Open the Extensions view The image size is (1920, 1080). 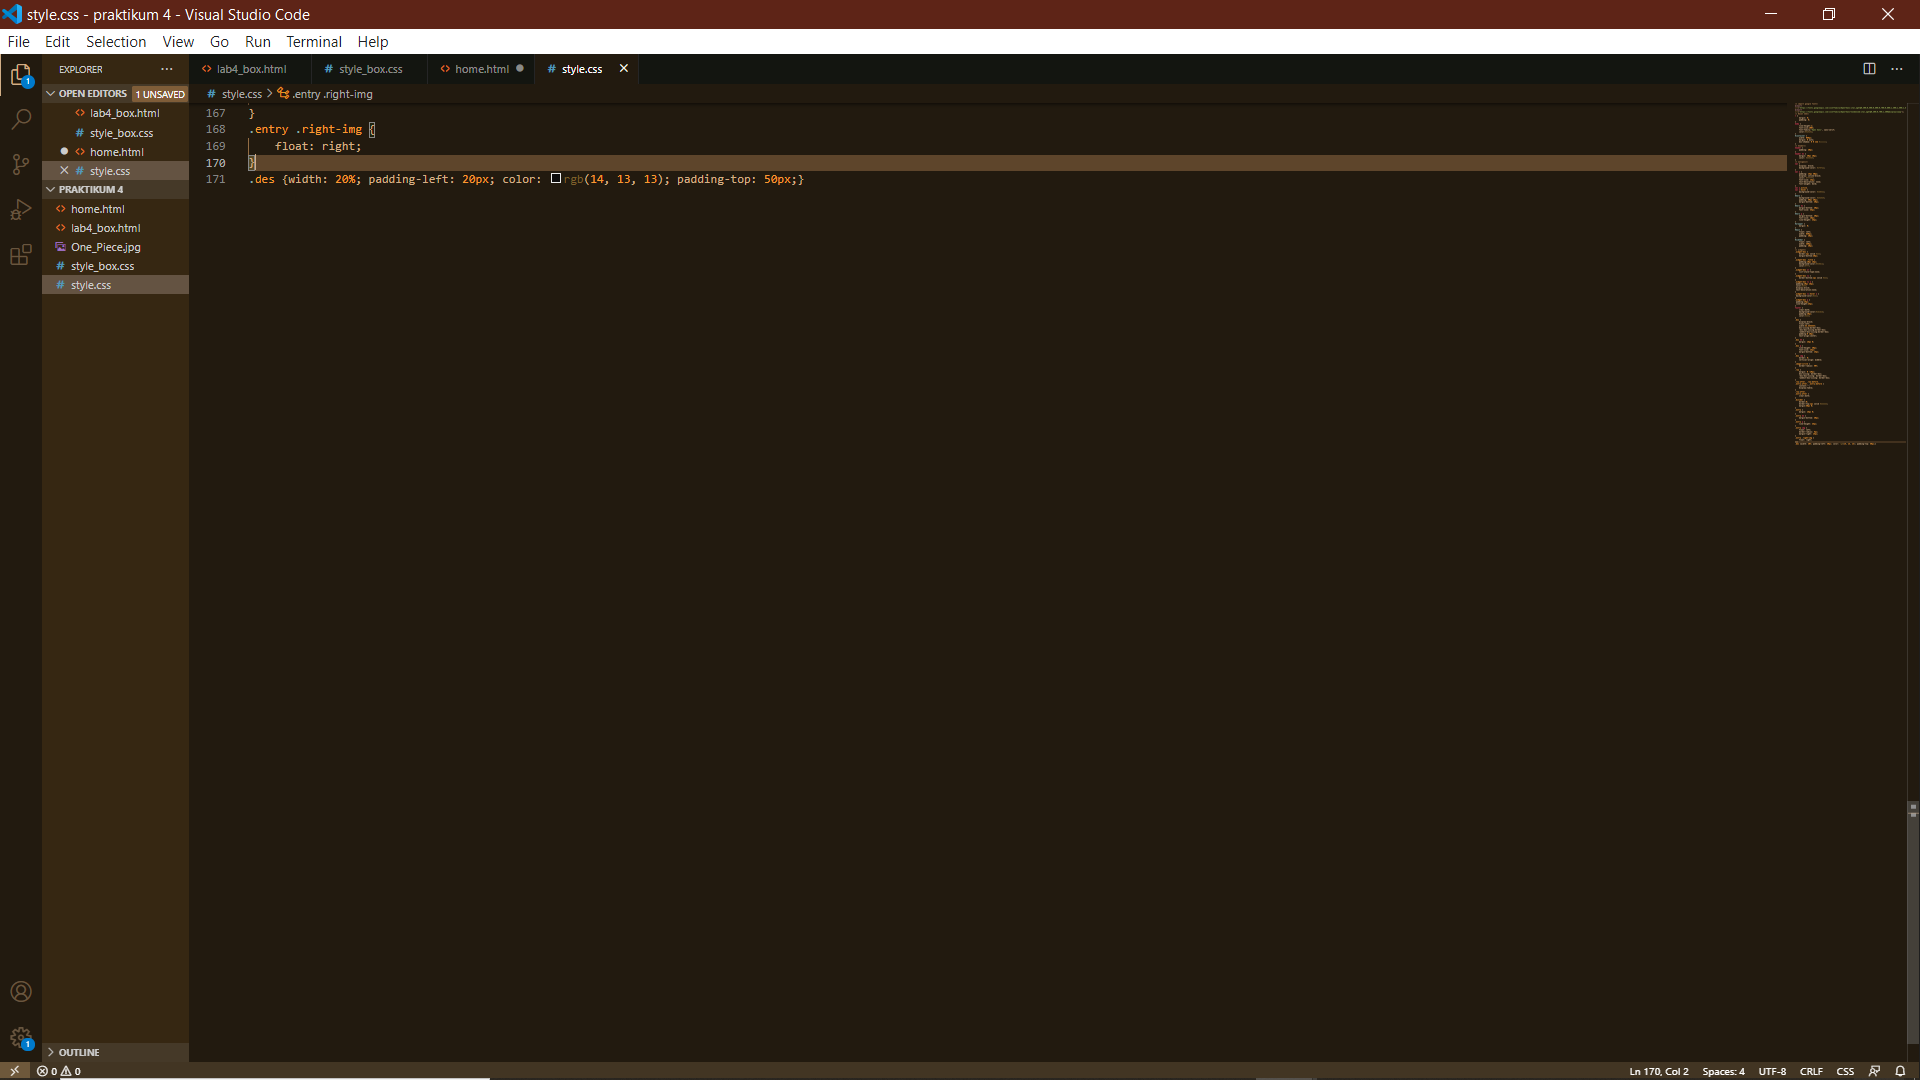click(x=21, y=255)
